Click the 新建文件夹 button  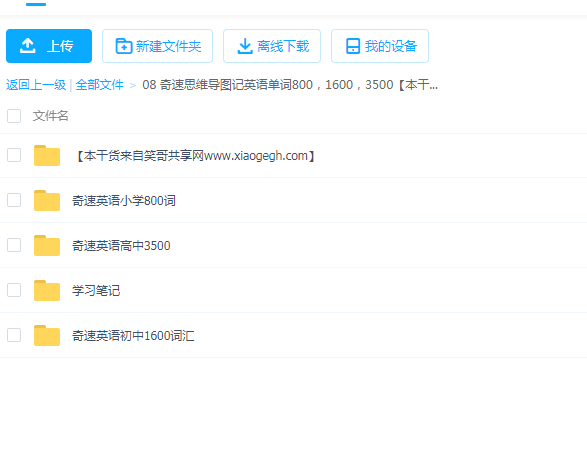pyautogui.click(x=157, y=46)
